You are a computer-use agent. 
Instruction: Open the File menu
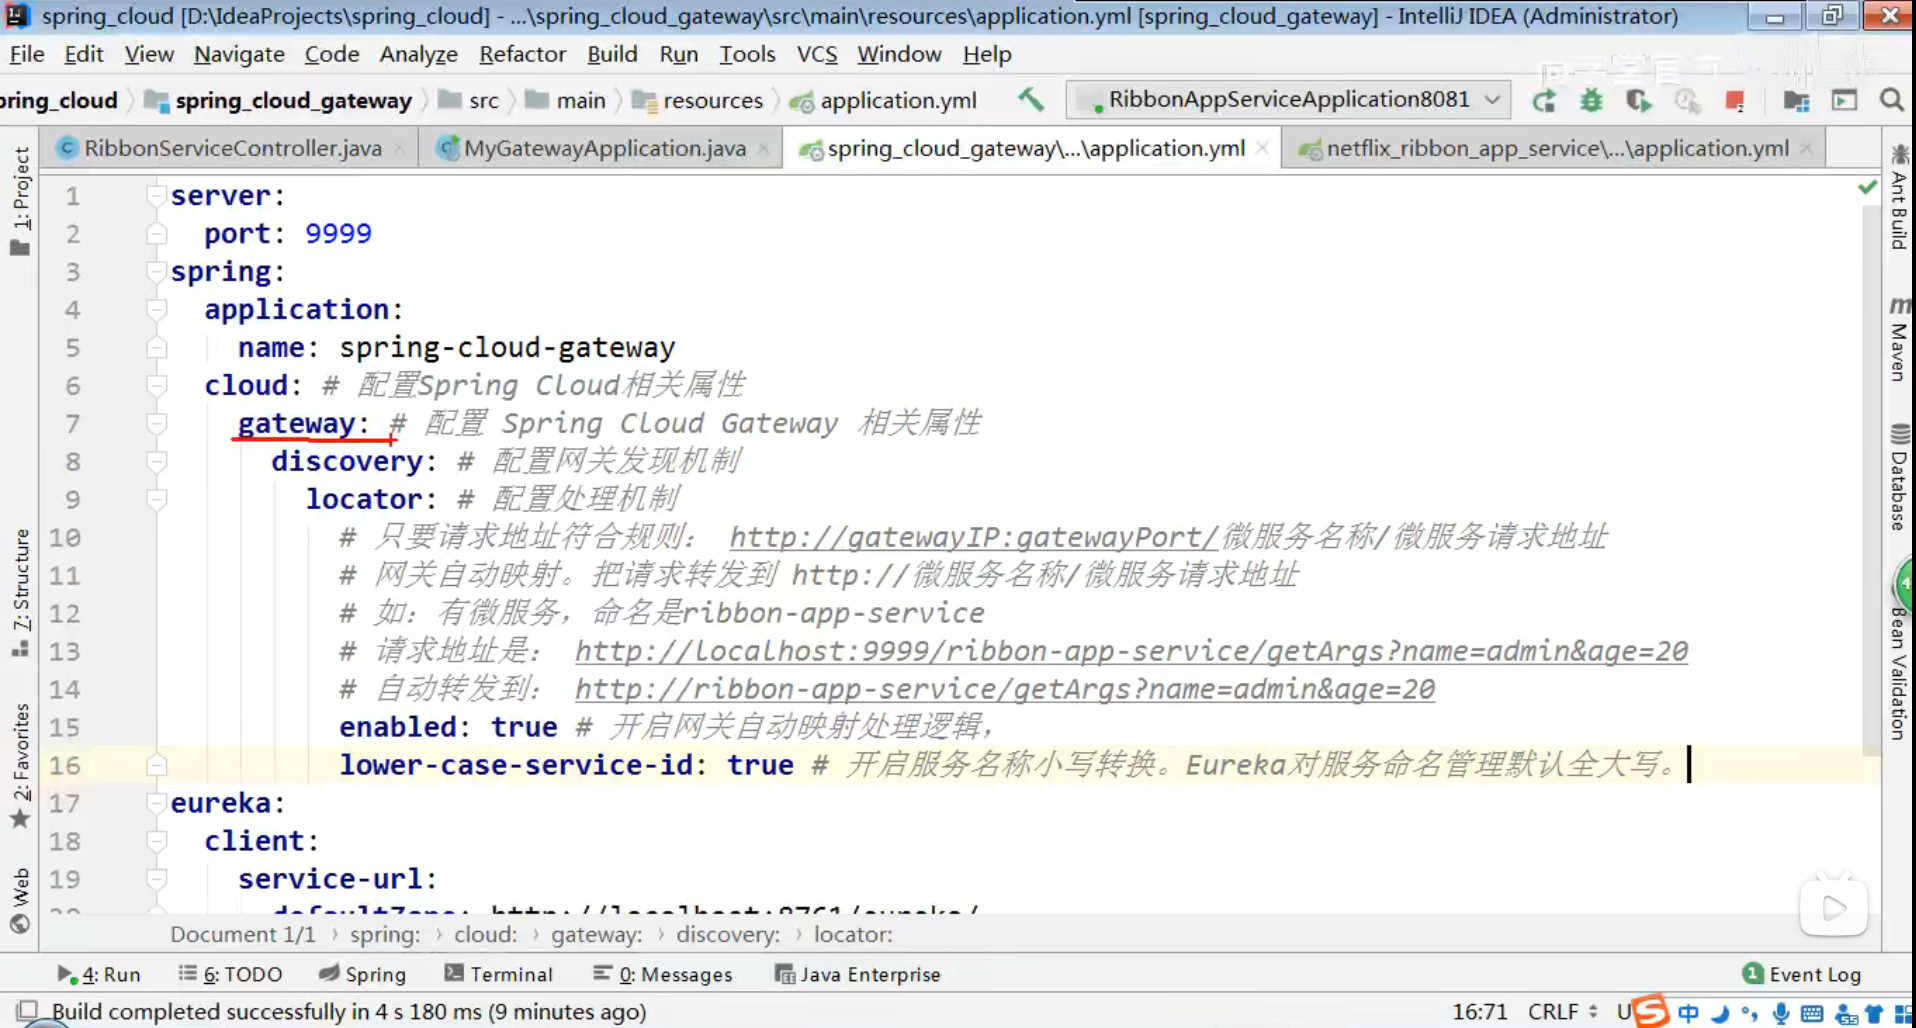(27, 54)
